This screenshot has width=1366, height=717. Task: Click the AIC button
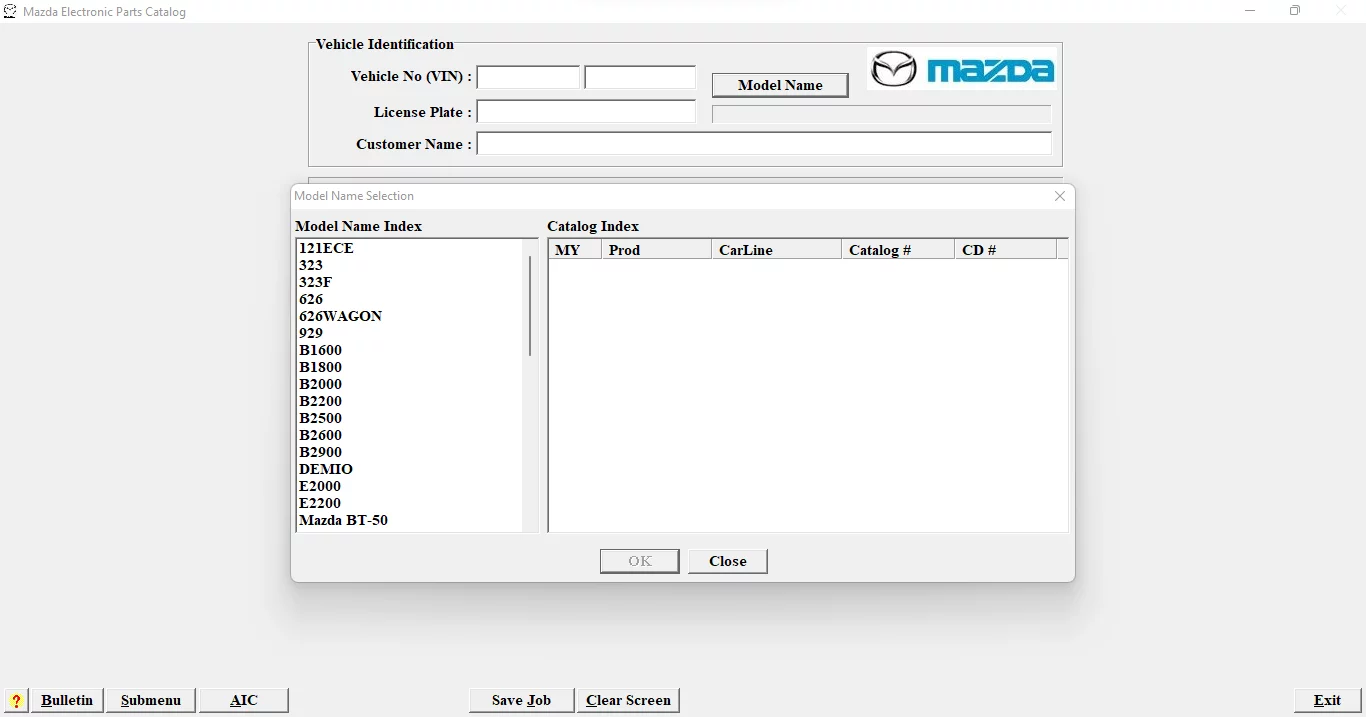click(244, 700)
